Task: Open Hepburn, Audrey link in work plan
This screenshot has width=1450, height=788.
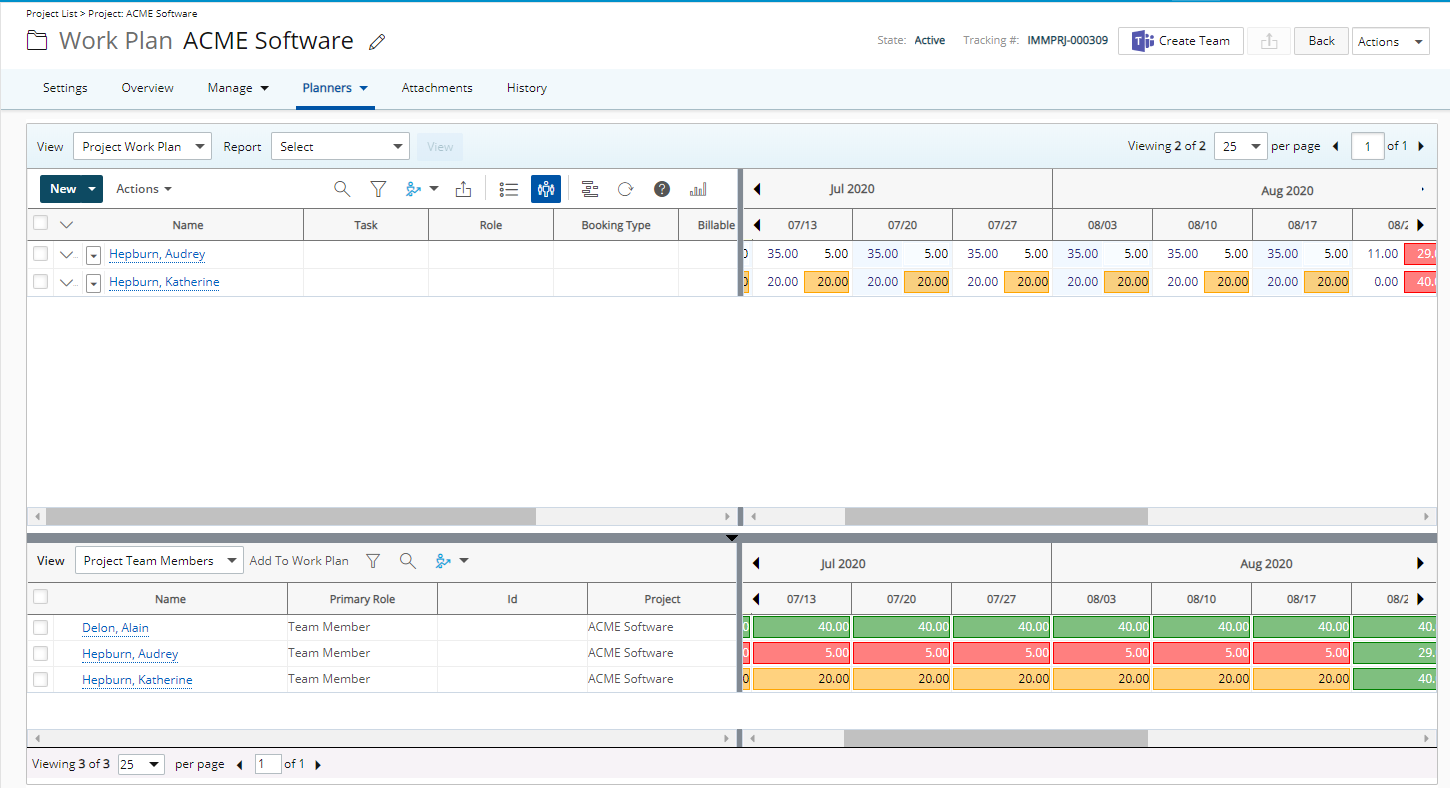Action: (x=157, y=254)
